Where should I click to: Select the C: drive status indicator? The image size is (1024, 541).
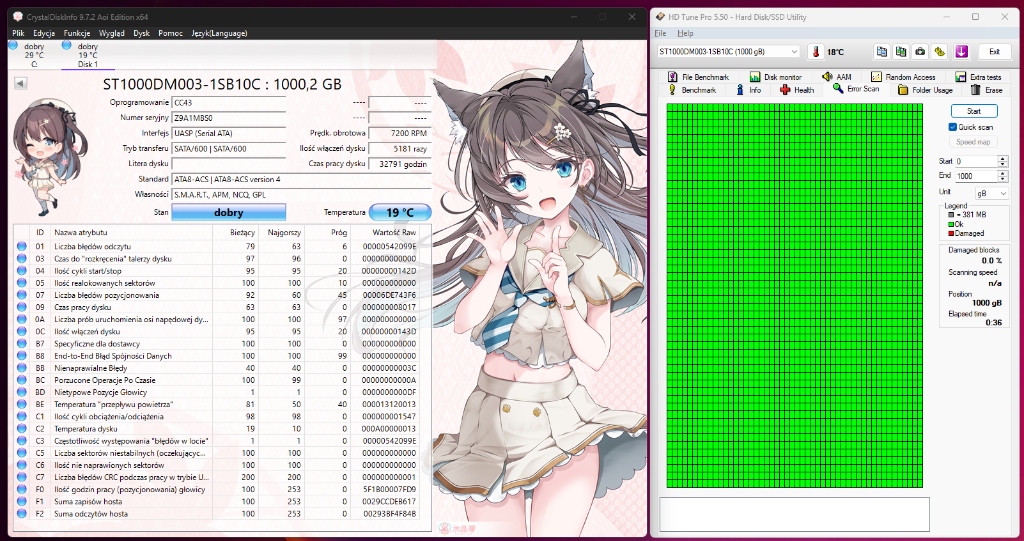pos(33,54)
